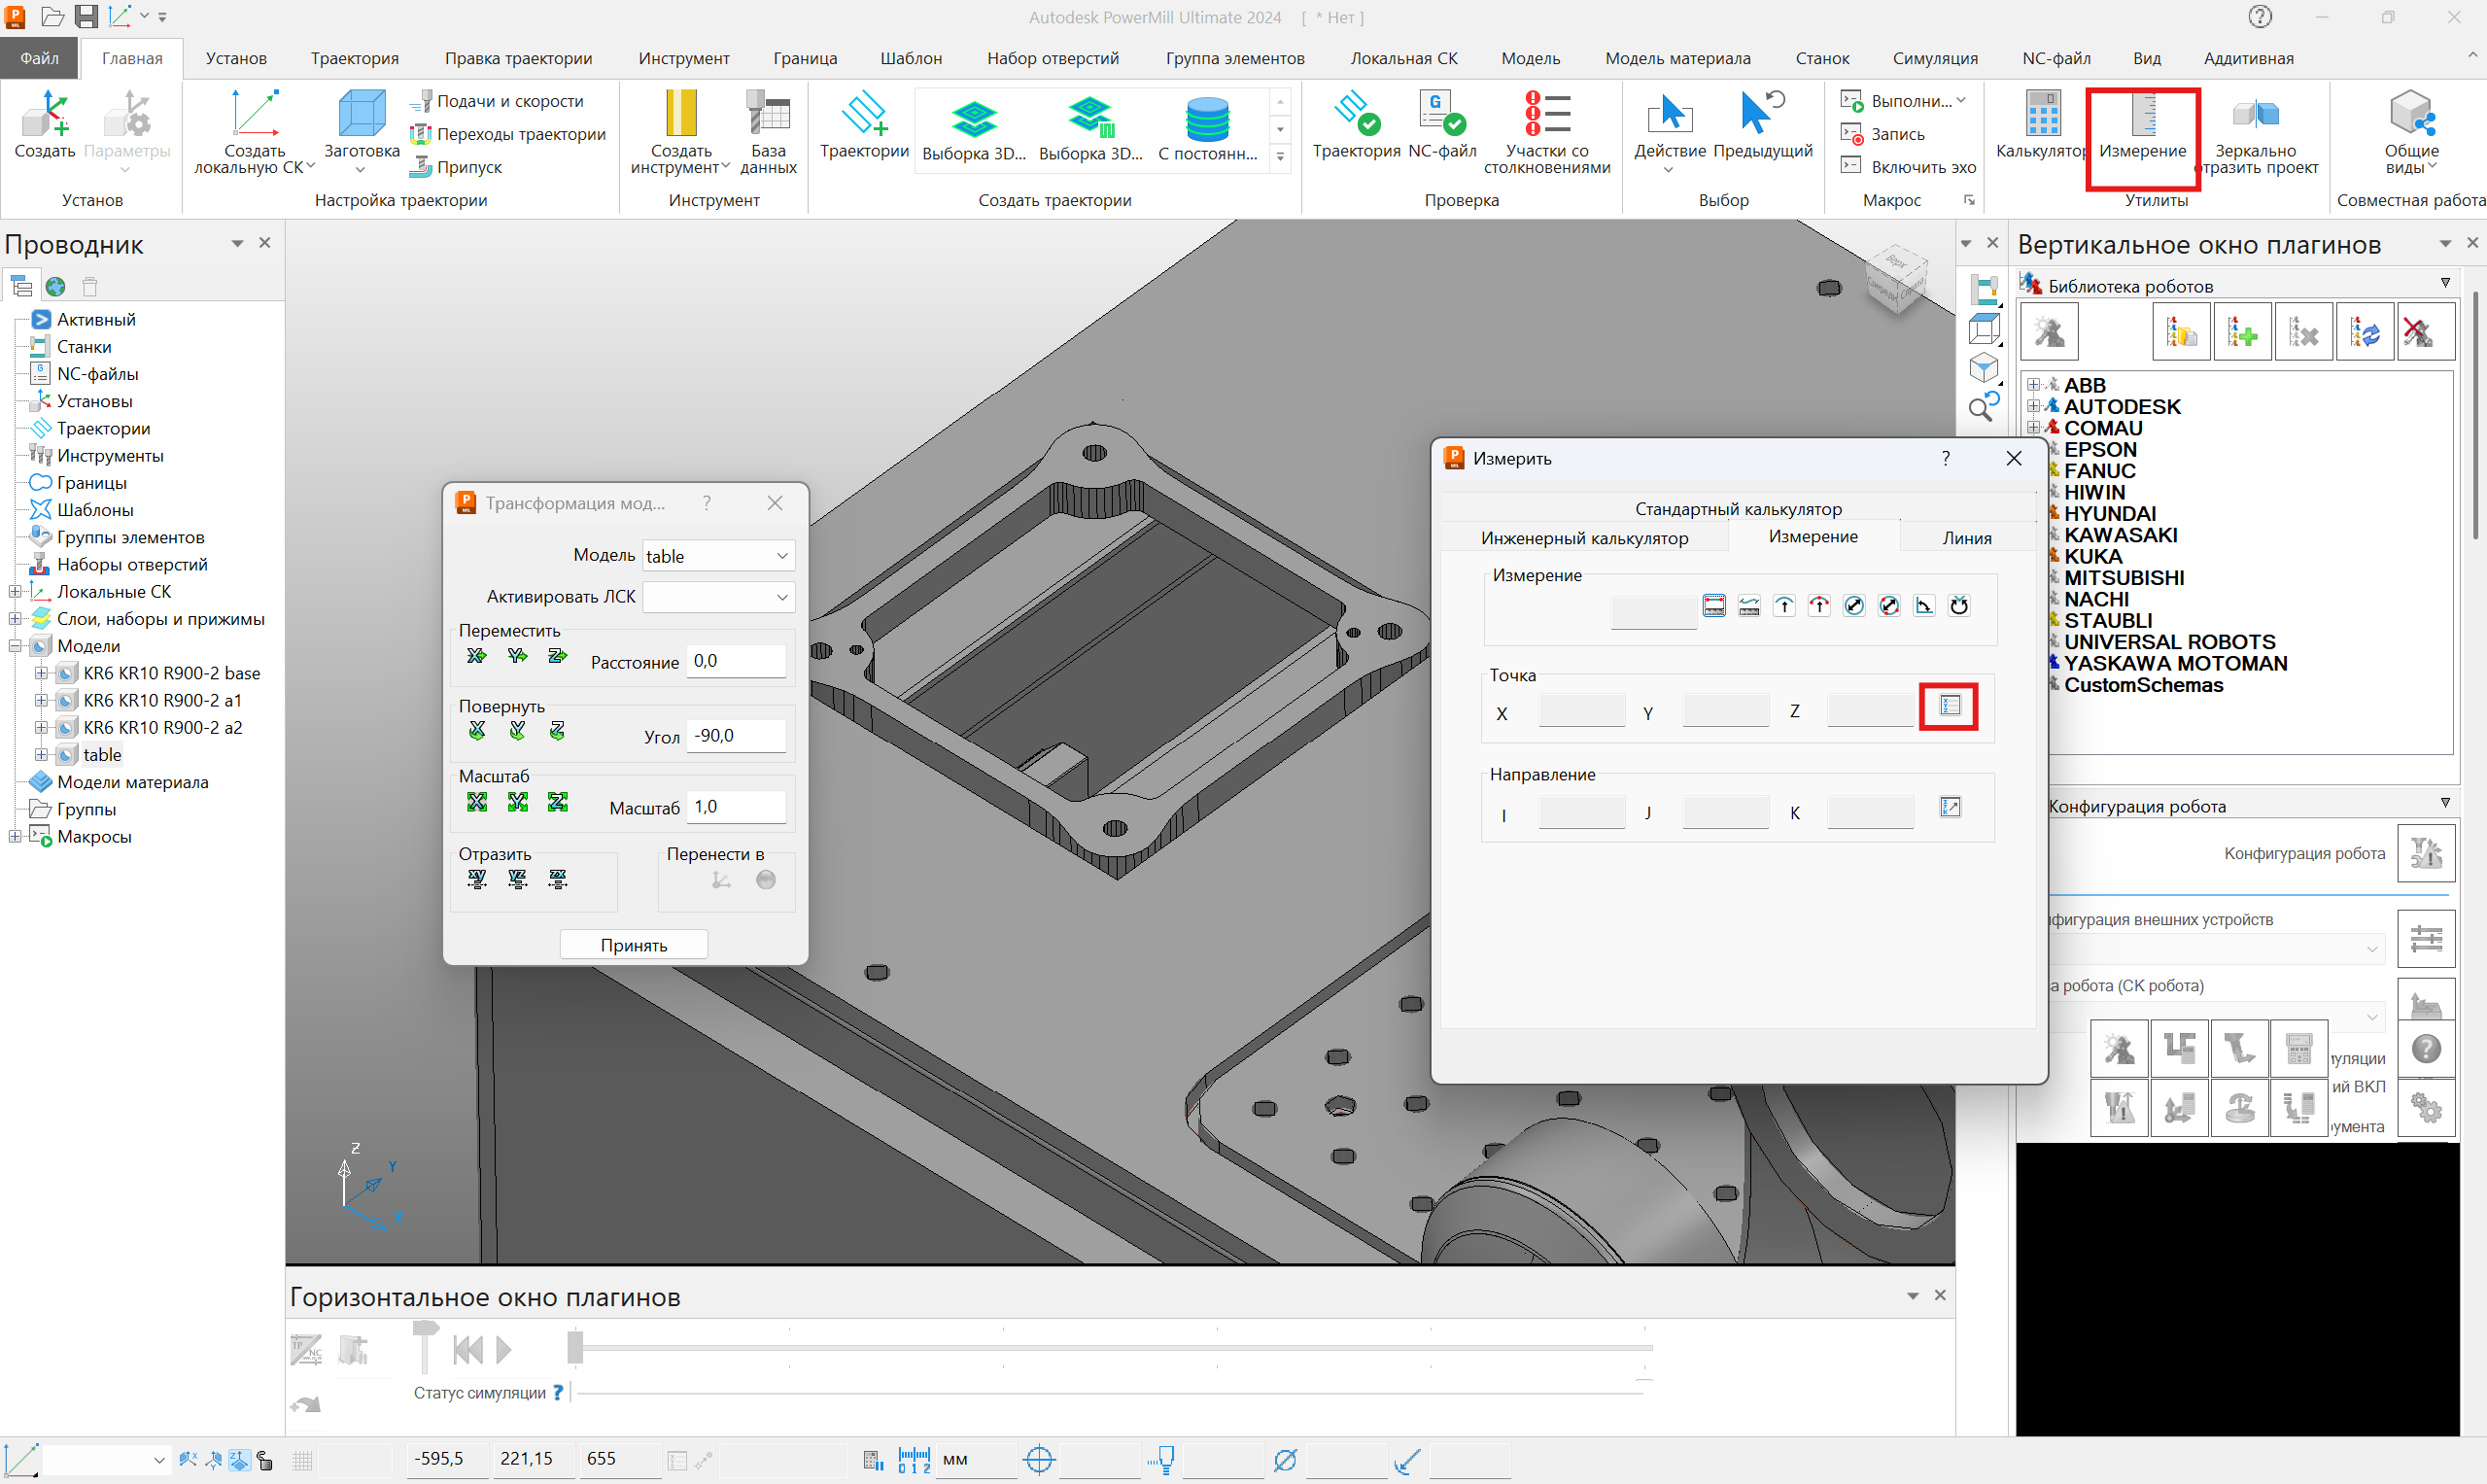Expand the ABB robot library node
This screenshot has height=1484, width=2487.
[x=2033, y=385]
